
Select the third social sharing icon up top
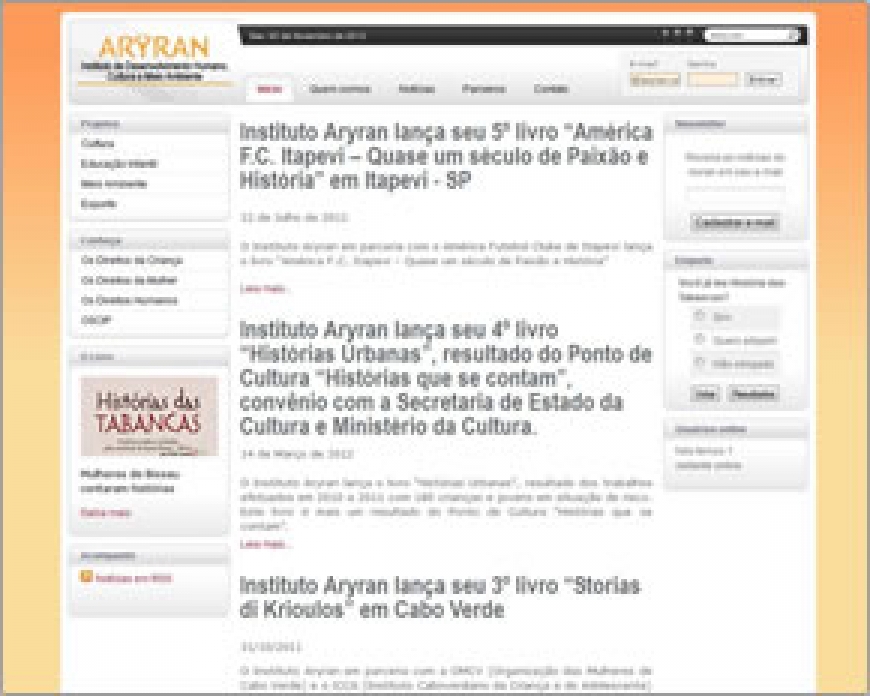(678, 33)
